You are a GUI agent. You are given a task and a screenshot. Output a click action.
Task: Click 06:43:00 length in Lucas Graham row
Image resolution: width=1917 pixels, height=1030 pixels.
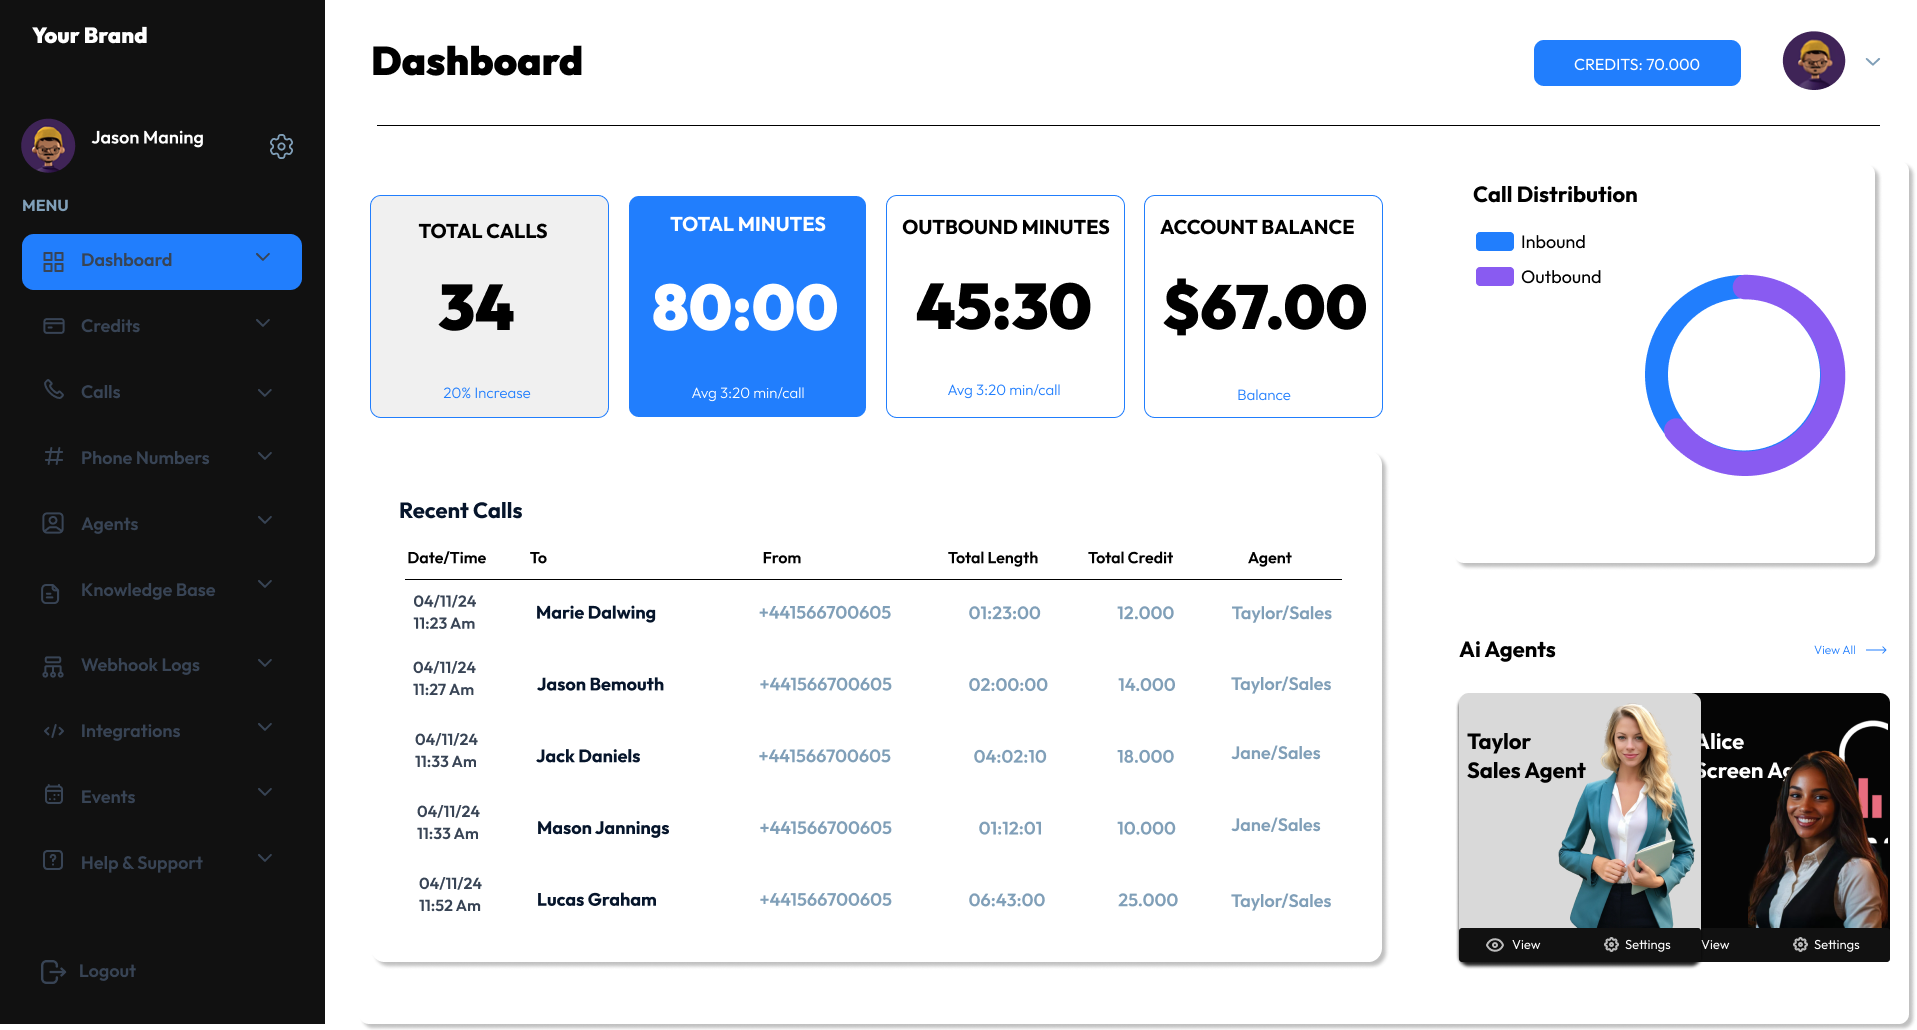tap(1007, 900)
